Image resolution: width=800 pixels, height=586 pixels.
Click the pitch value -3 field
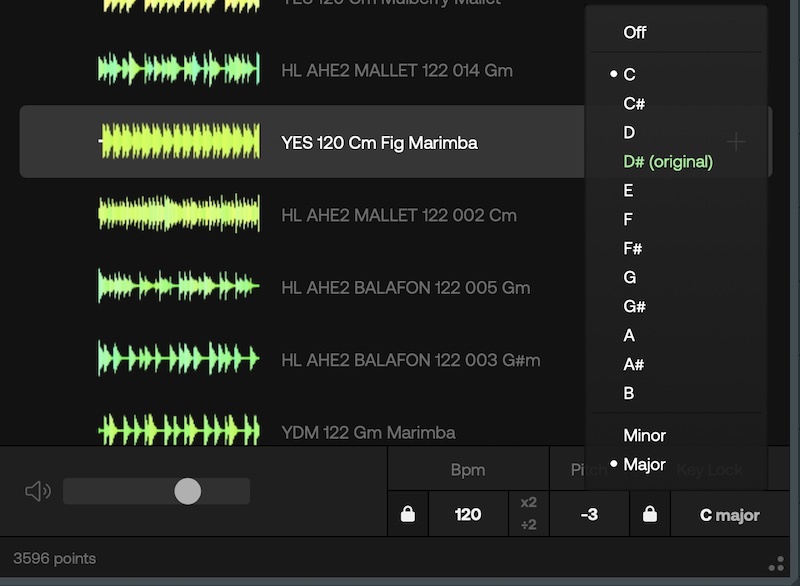coord(589,515)
